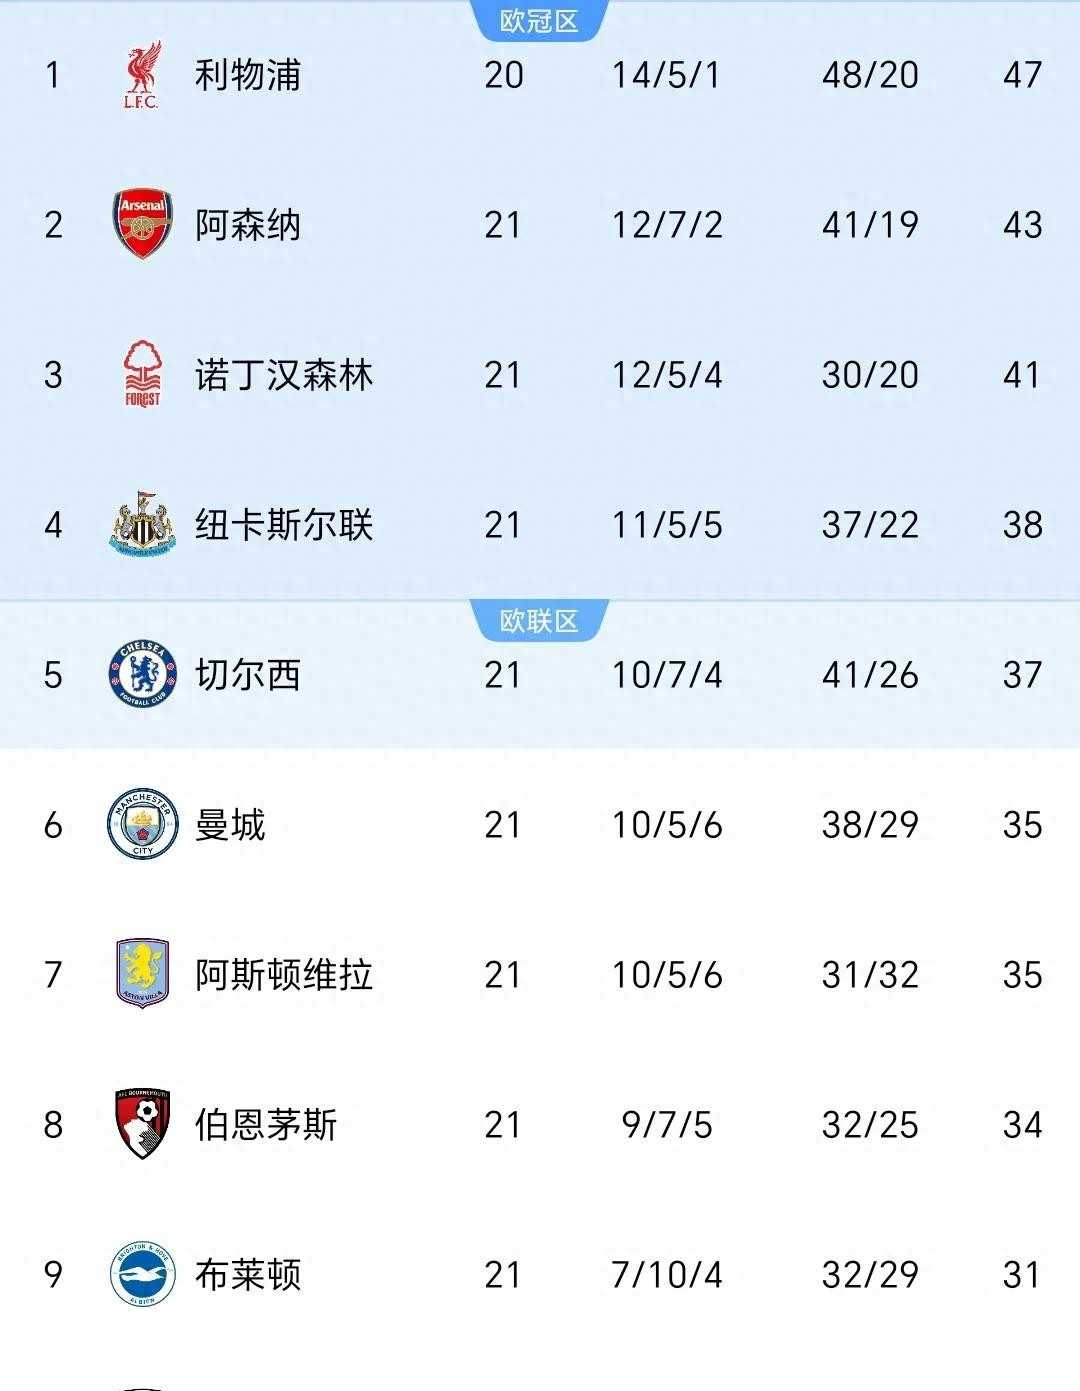Screen dimensions: 1080x1391
Task: Select the highlighted Chelsea row
Action: pos(540,674)
